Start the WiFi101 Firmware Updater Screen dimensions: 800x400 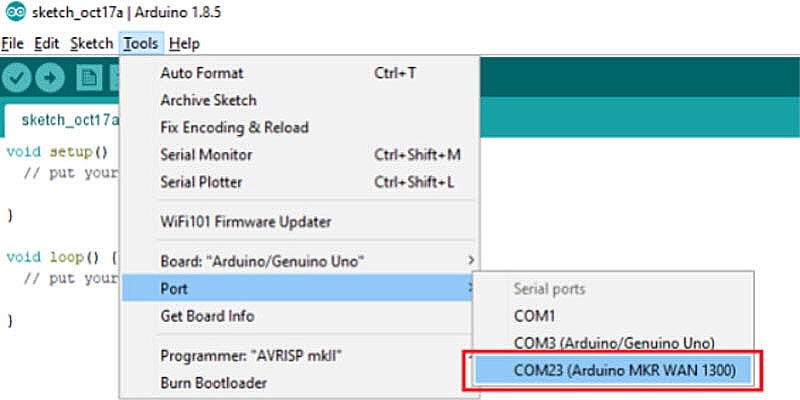point(245,221)
